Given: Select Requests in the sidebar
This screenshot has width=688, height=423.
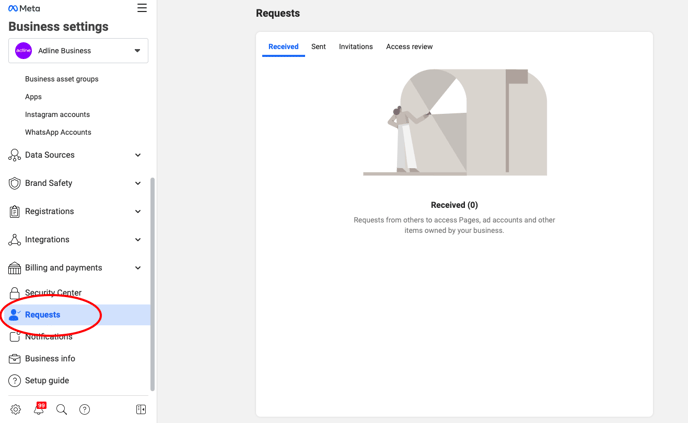Looking at the screenshot, I should [x=75, y=315].
